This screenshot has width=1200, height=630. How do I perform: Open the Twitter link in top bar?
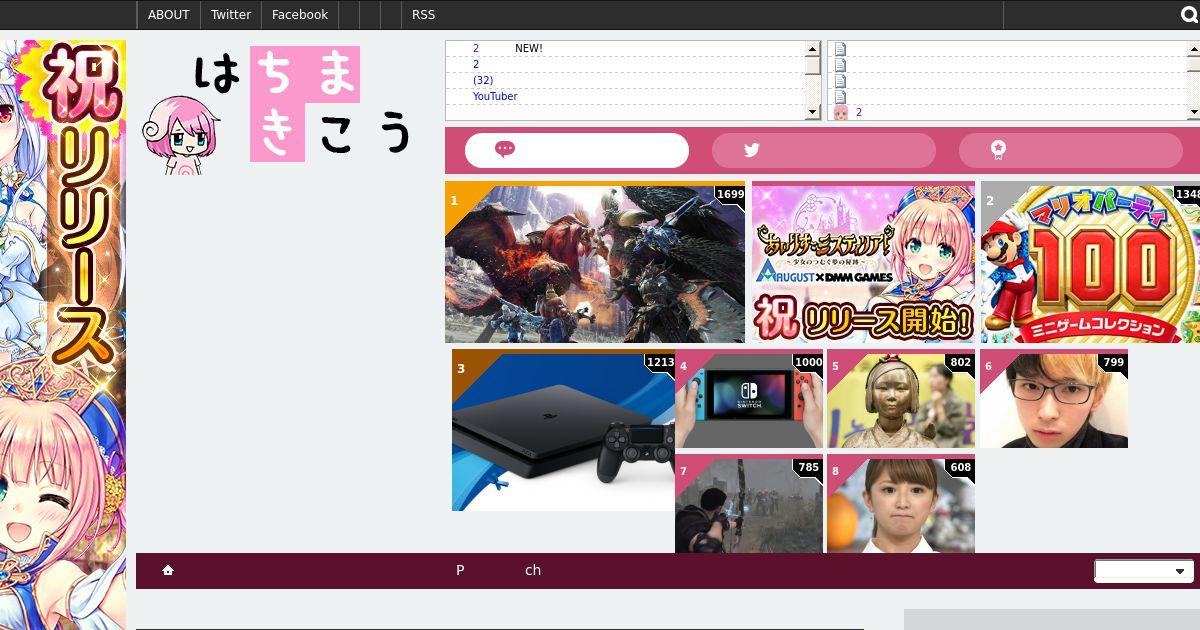pos(231,15)
